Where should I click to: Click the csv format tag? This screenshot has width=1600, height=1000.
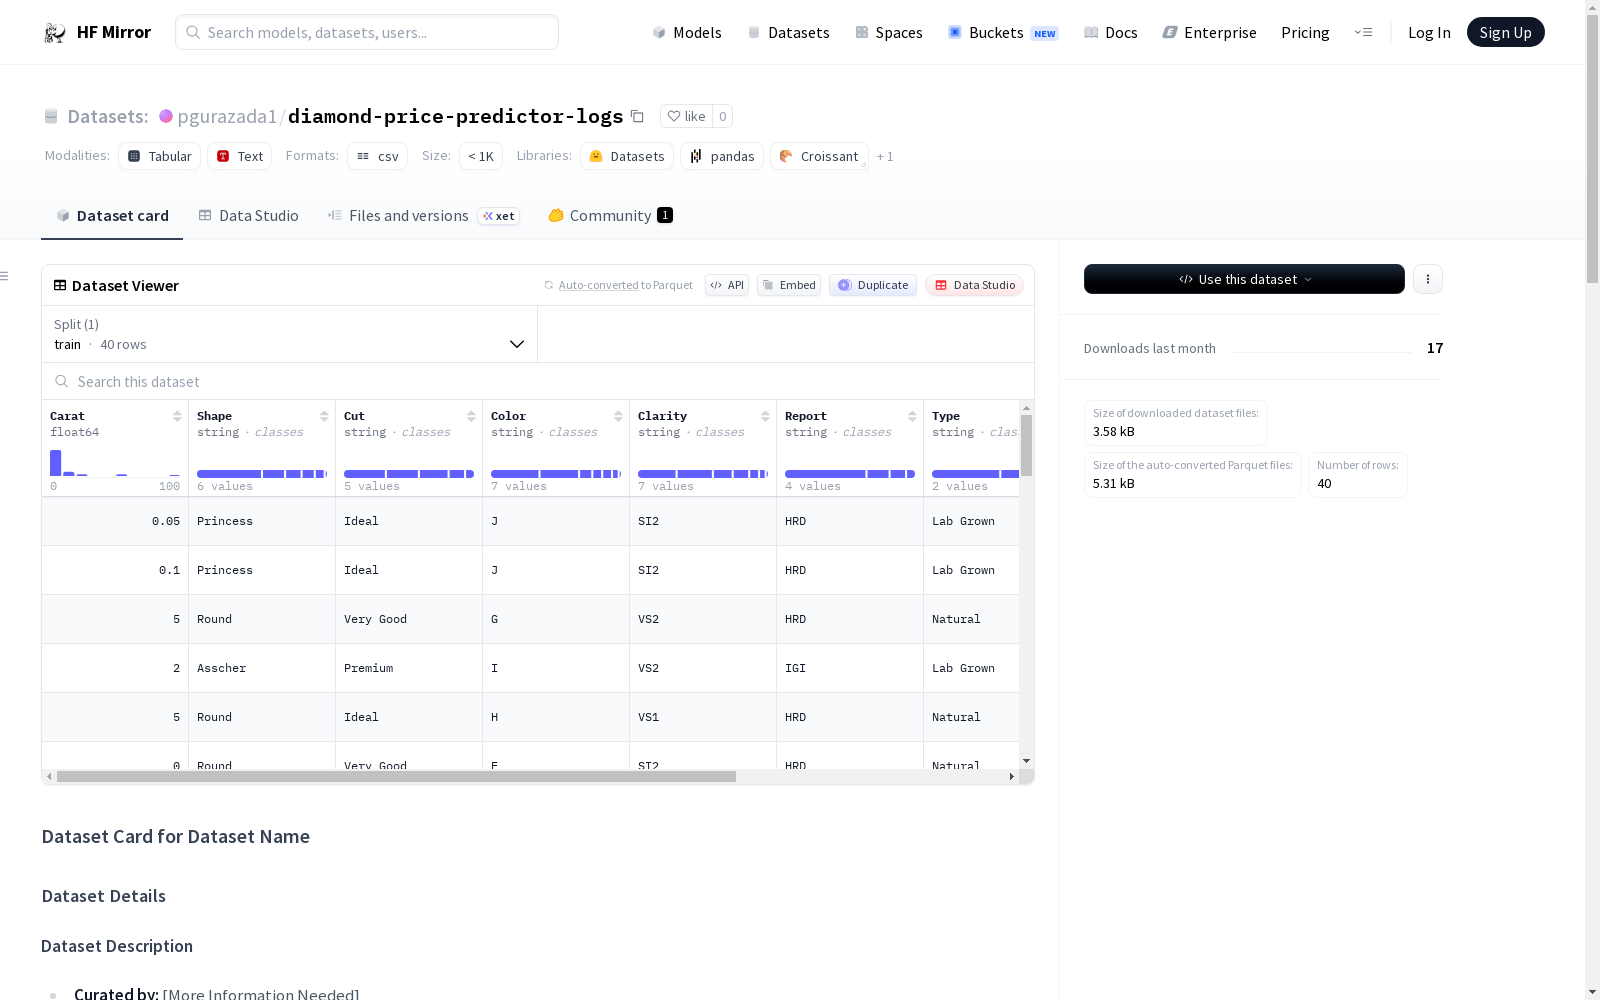[378, 156]
